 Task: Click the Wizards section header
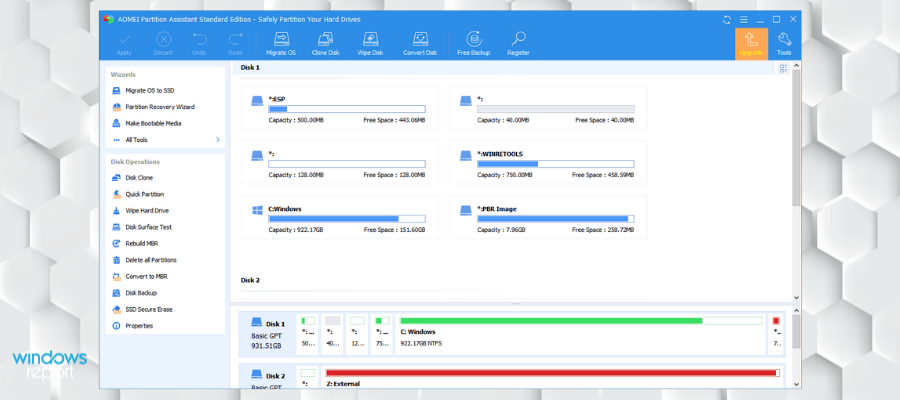[x=123, y=75]
